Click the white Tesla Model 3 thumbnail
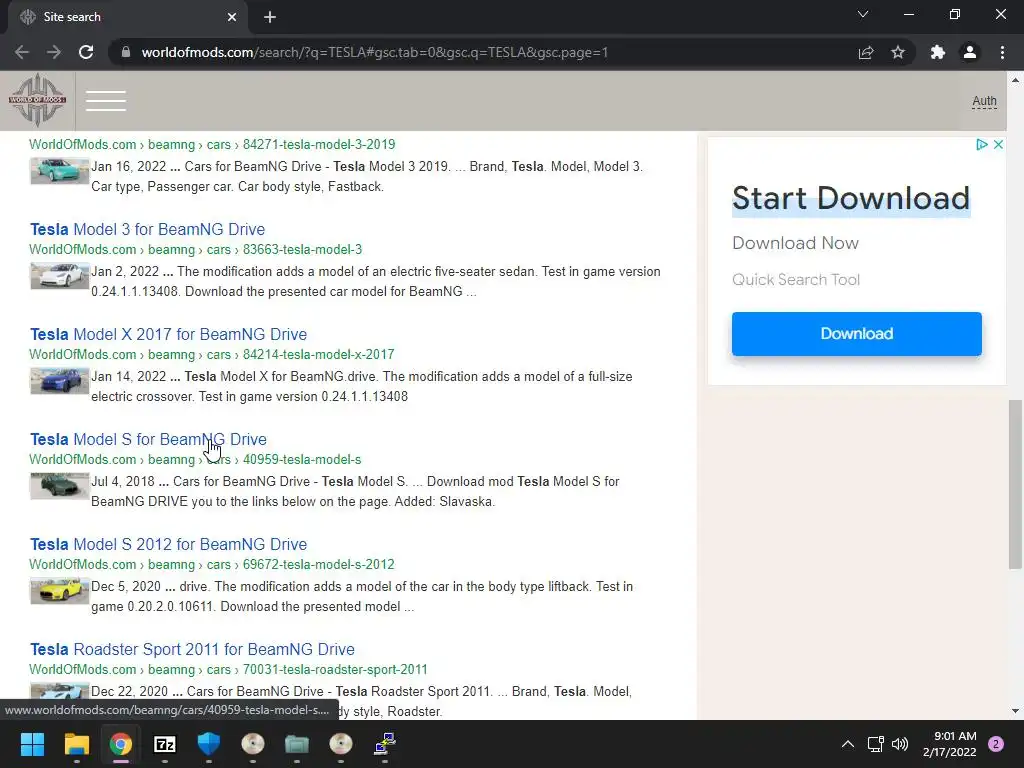The width and height of the screenshot is (1024, 768). [x=59, y=276]
